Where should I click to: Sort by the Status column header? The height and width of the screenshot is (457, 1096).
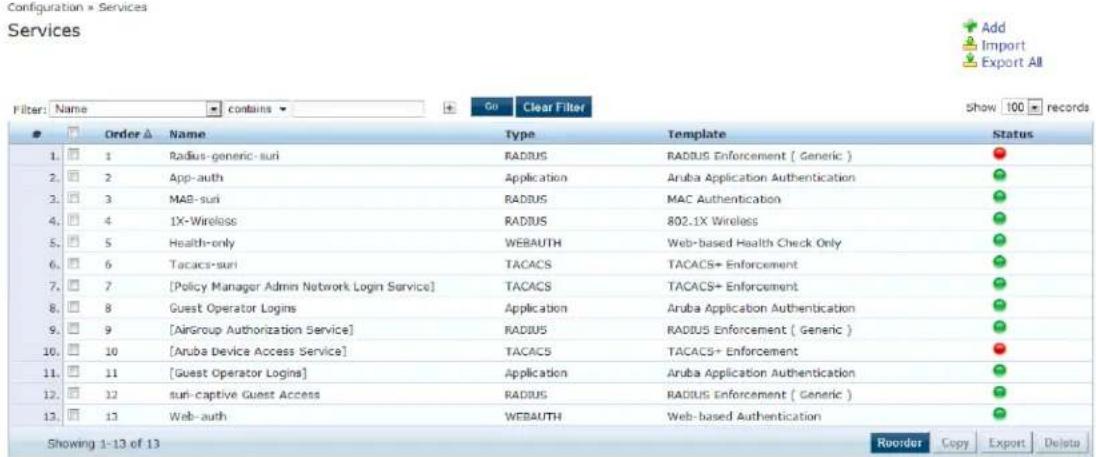(1013, 133)
